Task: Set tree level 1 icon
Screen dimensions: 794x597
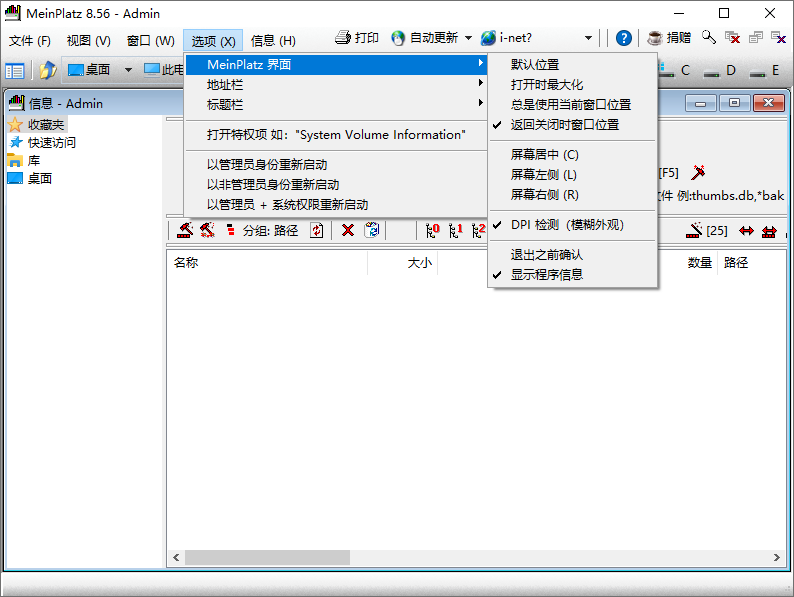Action: tap(456, 230)
